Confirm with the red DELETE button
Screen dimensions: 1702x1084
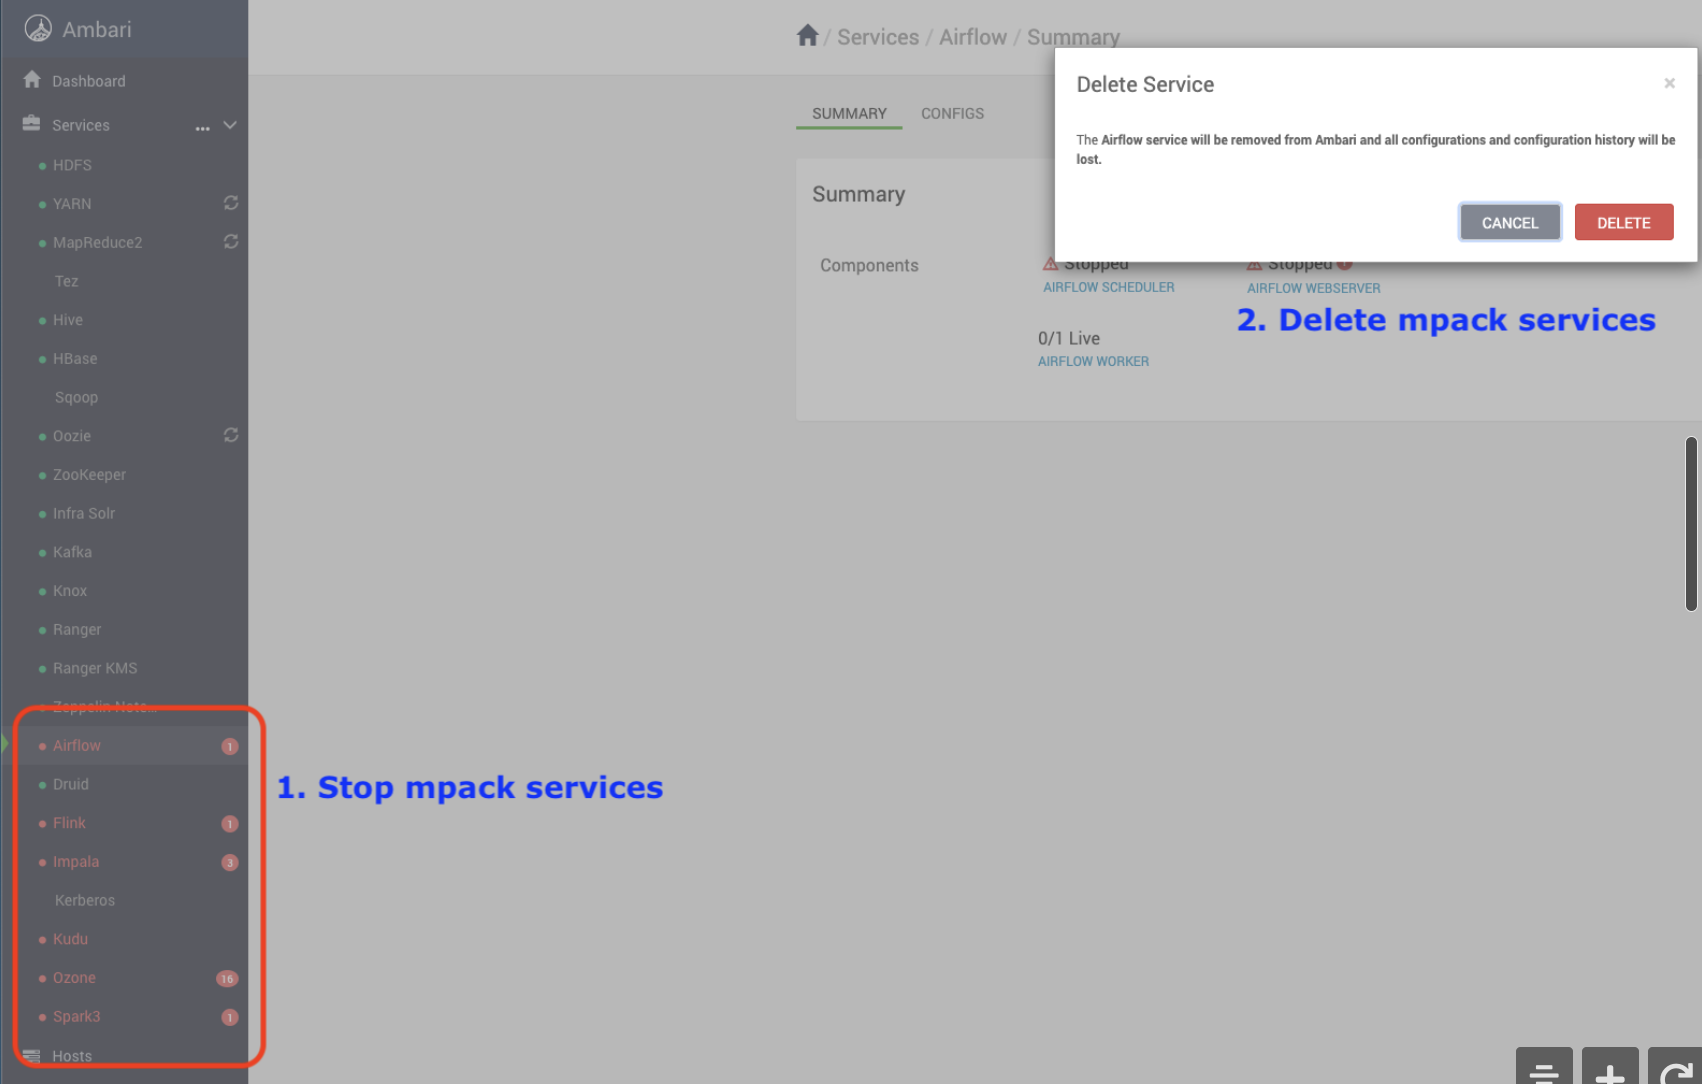coord(1624,222)
